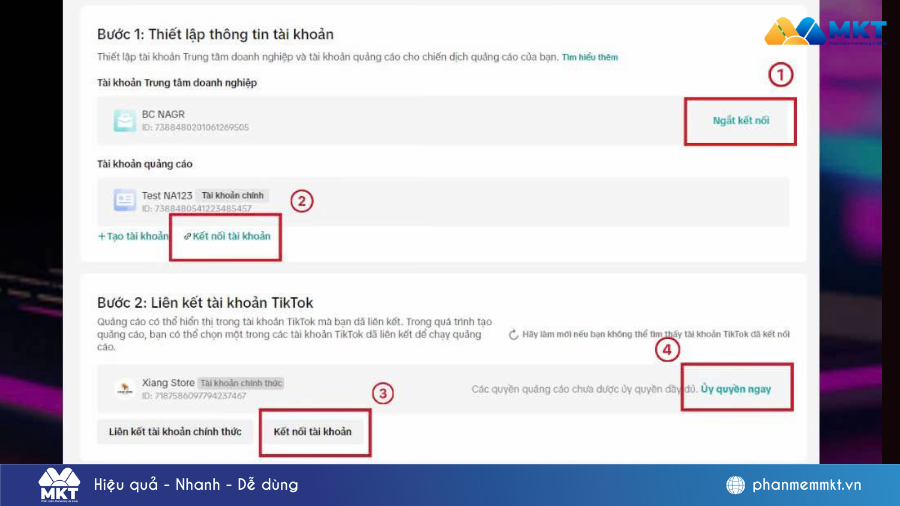Click the BC NAGR briefcase account icon
This screenshot has height=506, width=900.
tap(125, 120)
